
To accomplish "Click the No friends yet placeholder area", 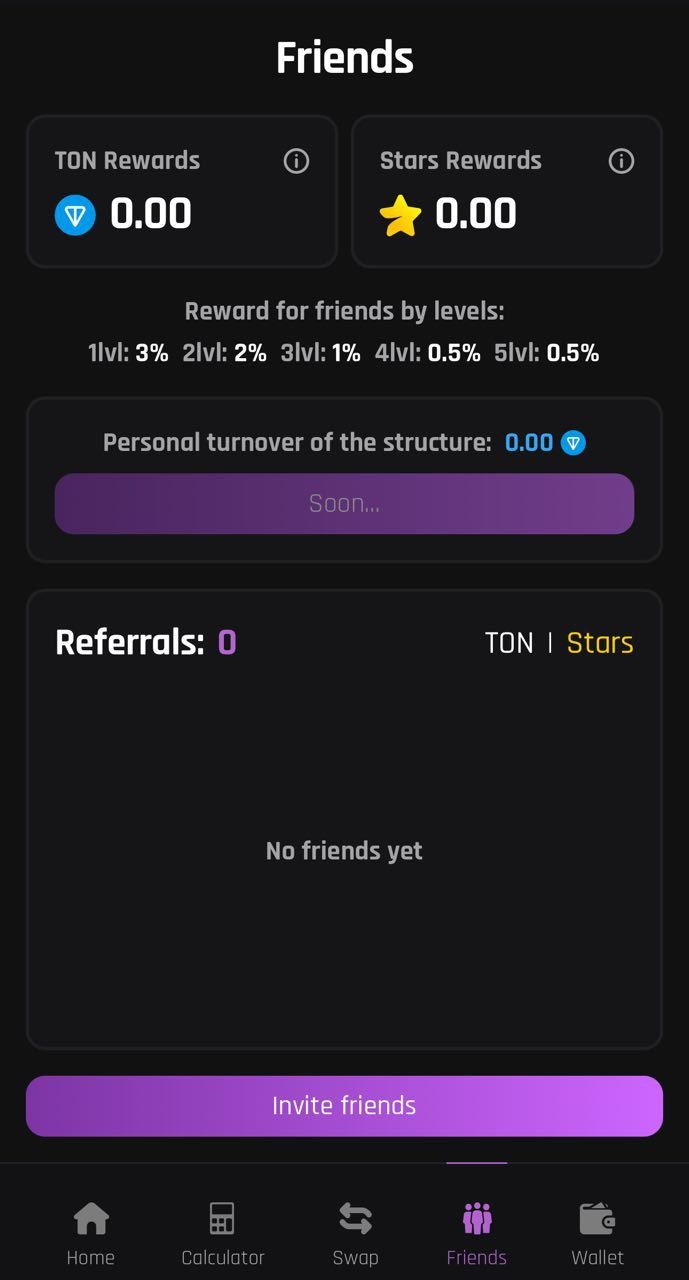I will coord(344,850).
